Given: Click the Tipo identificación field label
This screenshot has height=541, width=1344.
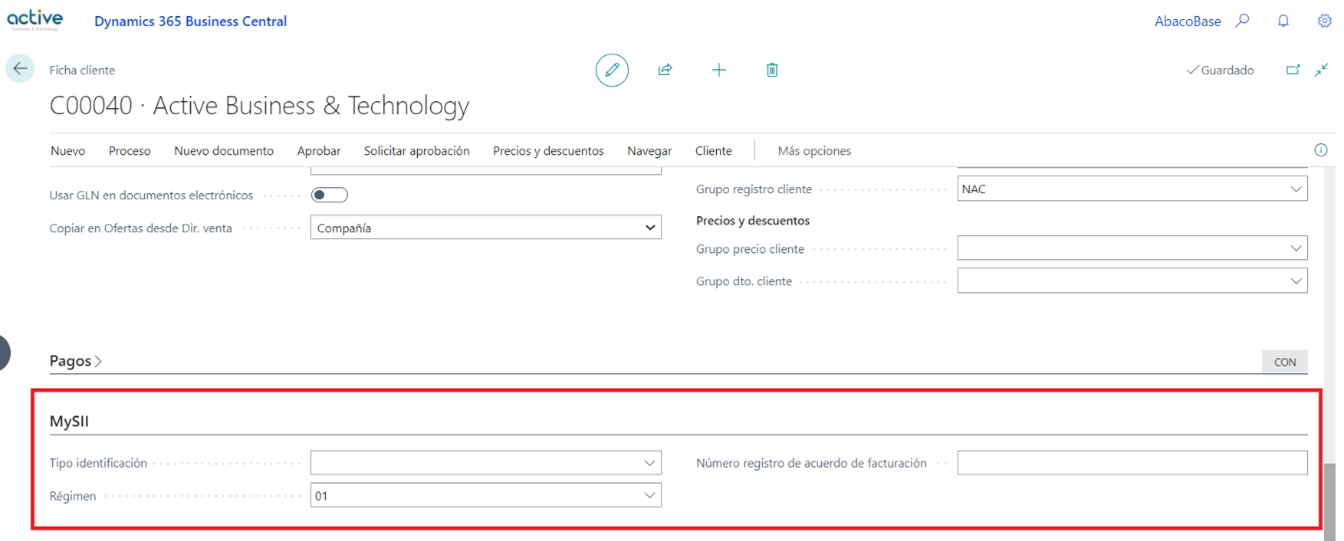Looking at the screenshot, I should coord(98,463).
